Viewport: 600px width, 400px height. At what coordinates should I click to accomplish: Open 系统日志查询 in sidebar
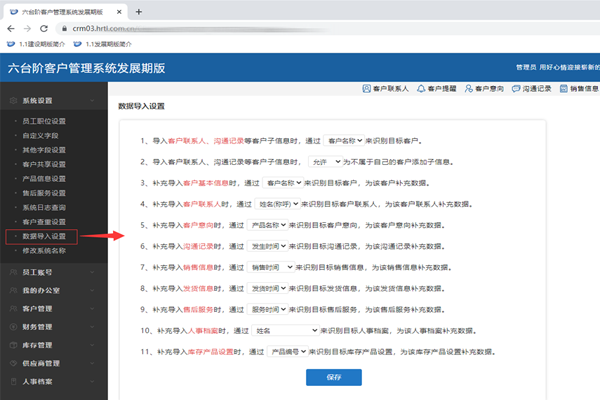pyautogui.click(x=44, y=207)
